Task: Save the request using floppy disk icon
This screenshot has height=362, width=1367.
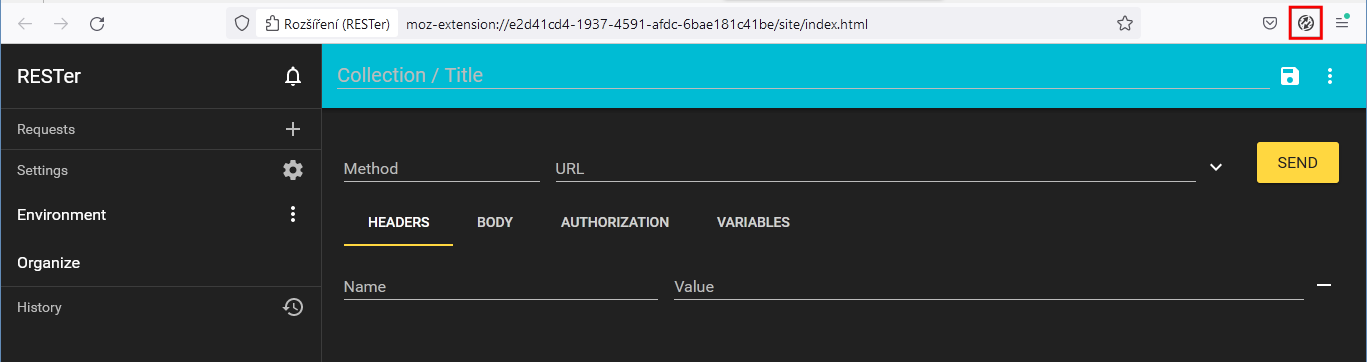Action: pos(1290,76)
